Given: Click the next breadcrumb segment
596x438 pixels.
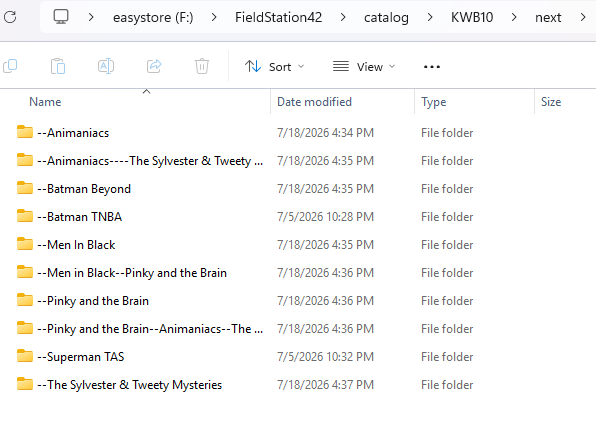Looking at the screenshot, I should [548, 17].
